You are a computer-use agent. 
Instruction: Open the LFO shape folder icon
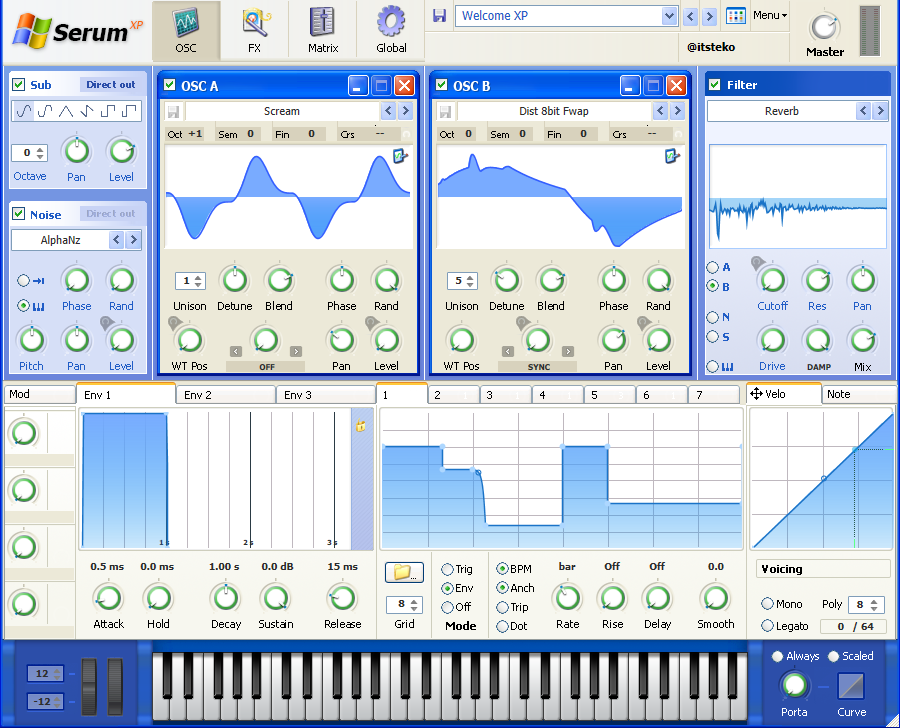point(404,572)
